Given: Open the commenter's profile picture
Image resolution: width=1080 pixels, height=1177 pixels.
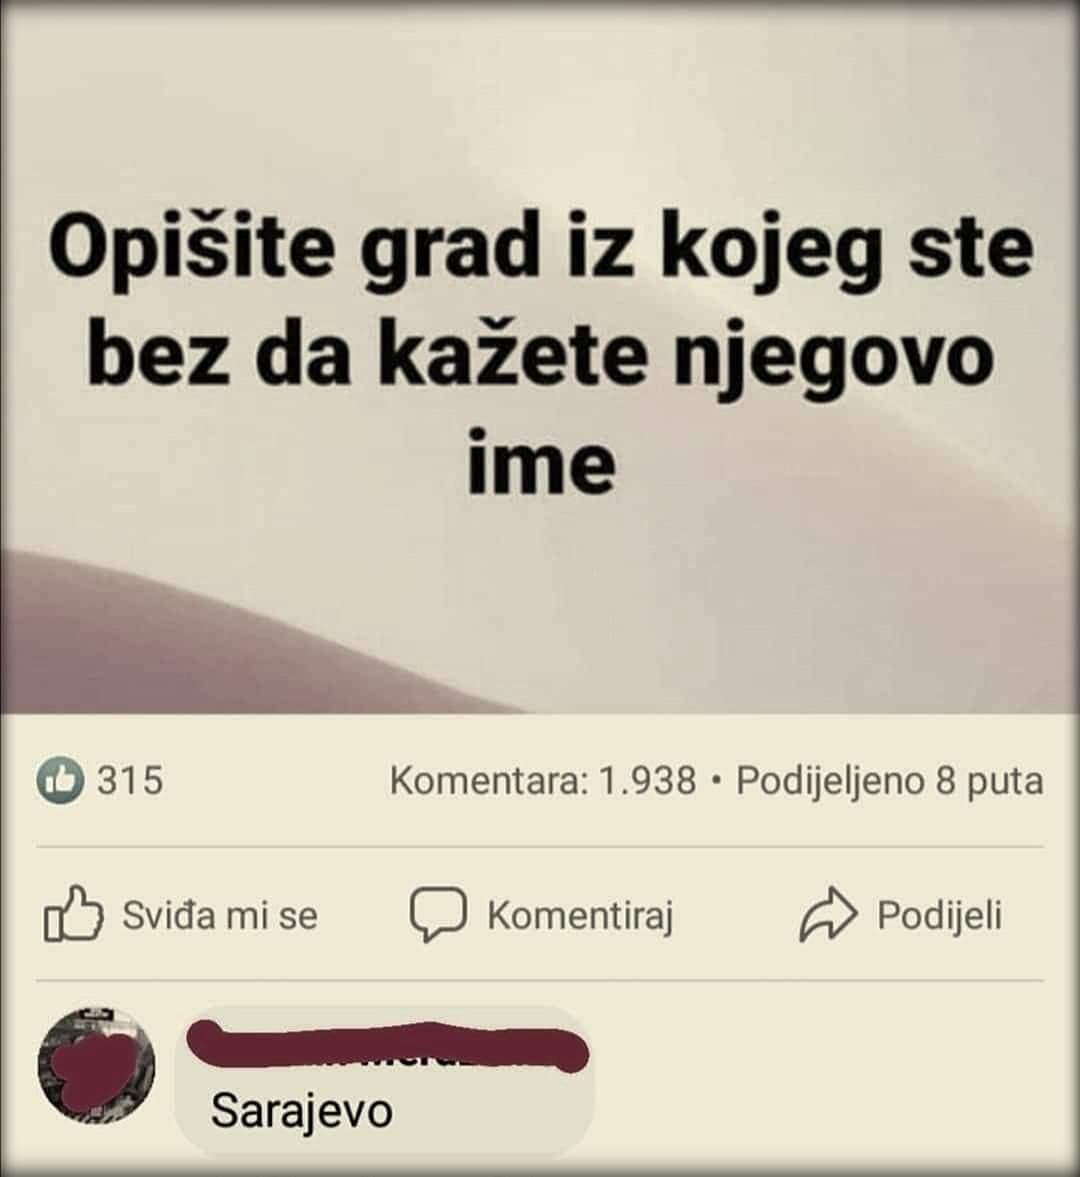Looking at the screenshot, I should point(96,1066).
